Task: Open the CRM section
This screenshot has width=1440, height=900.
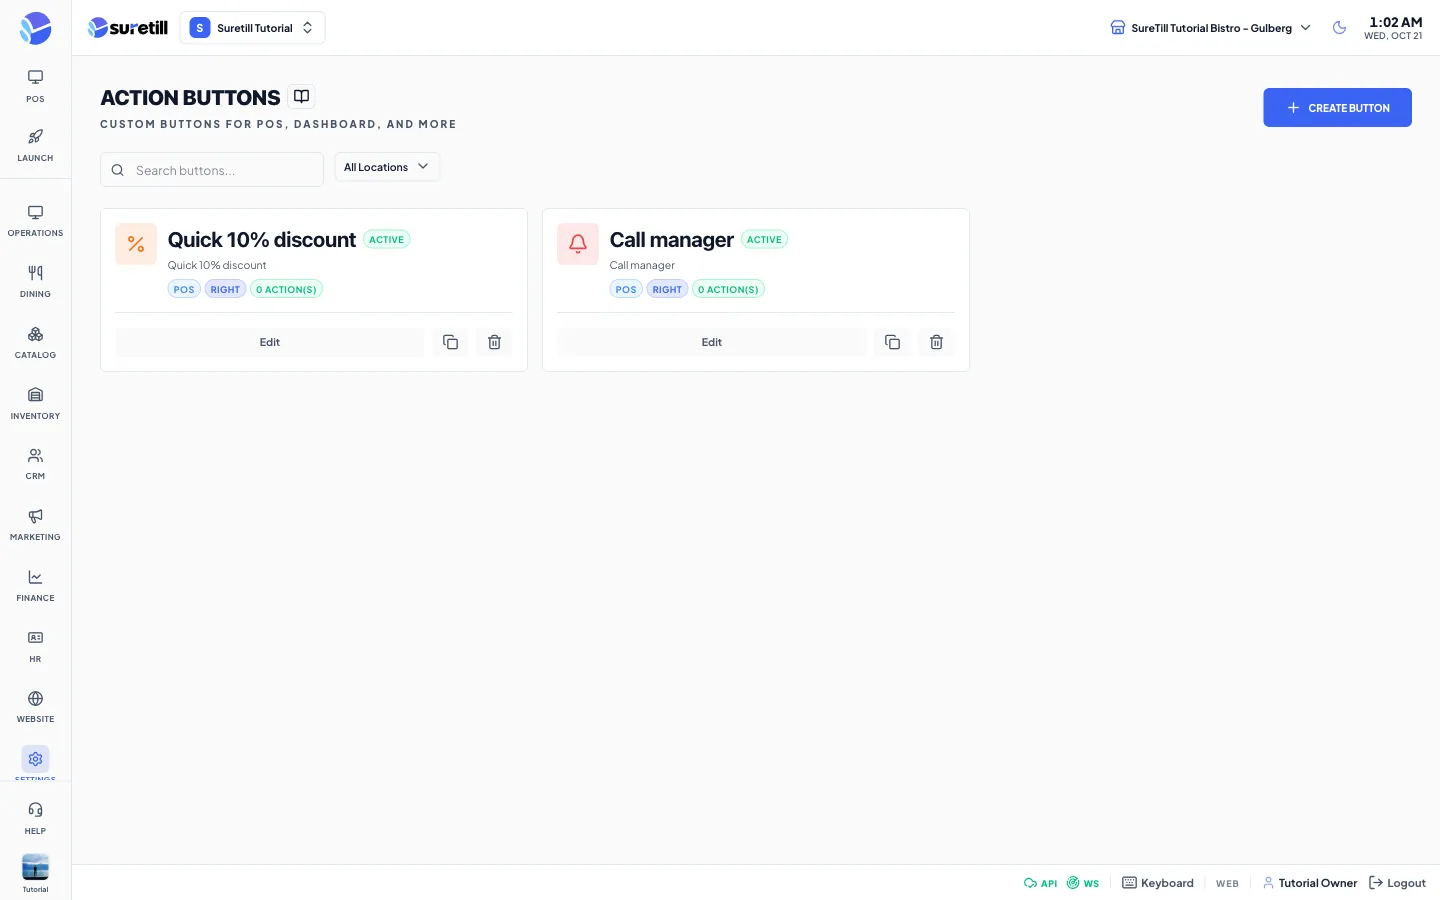Action: (x=35, y=464)
